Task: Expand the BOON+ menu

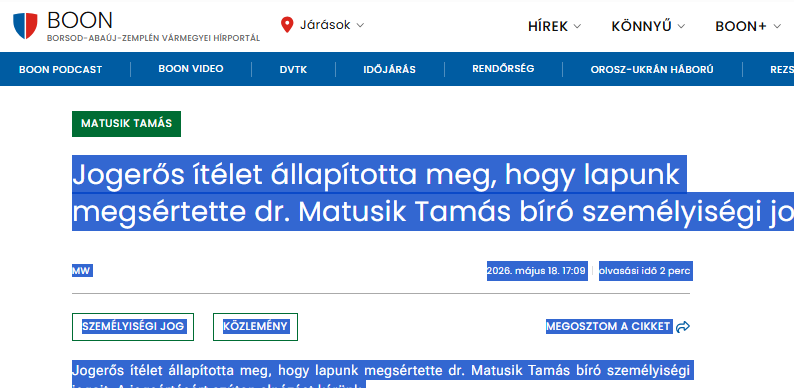Action: click(x=748, y=26)
